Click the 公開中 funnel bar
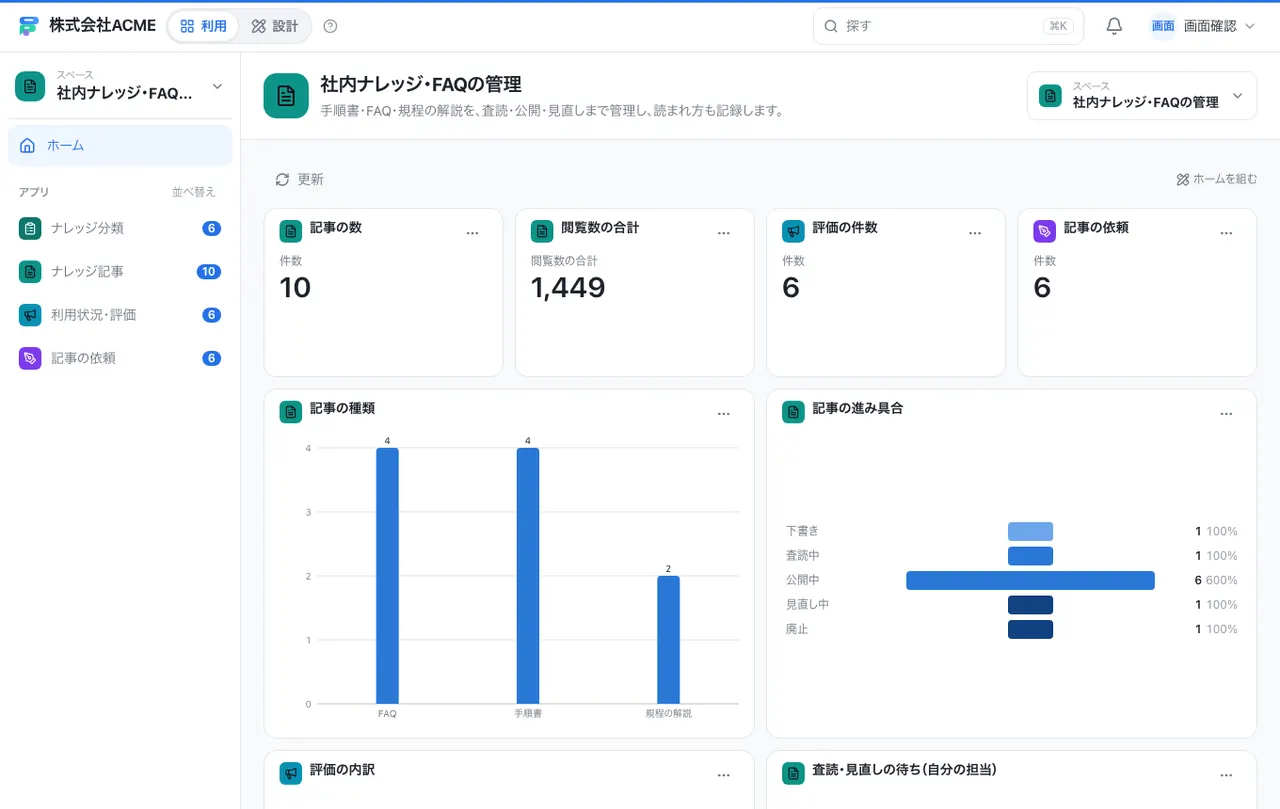 pos(1030,580)
